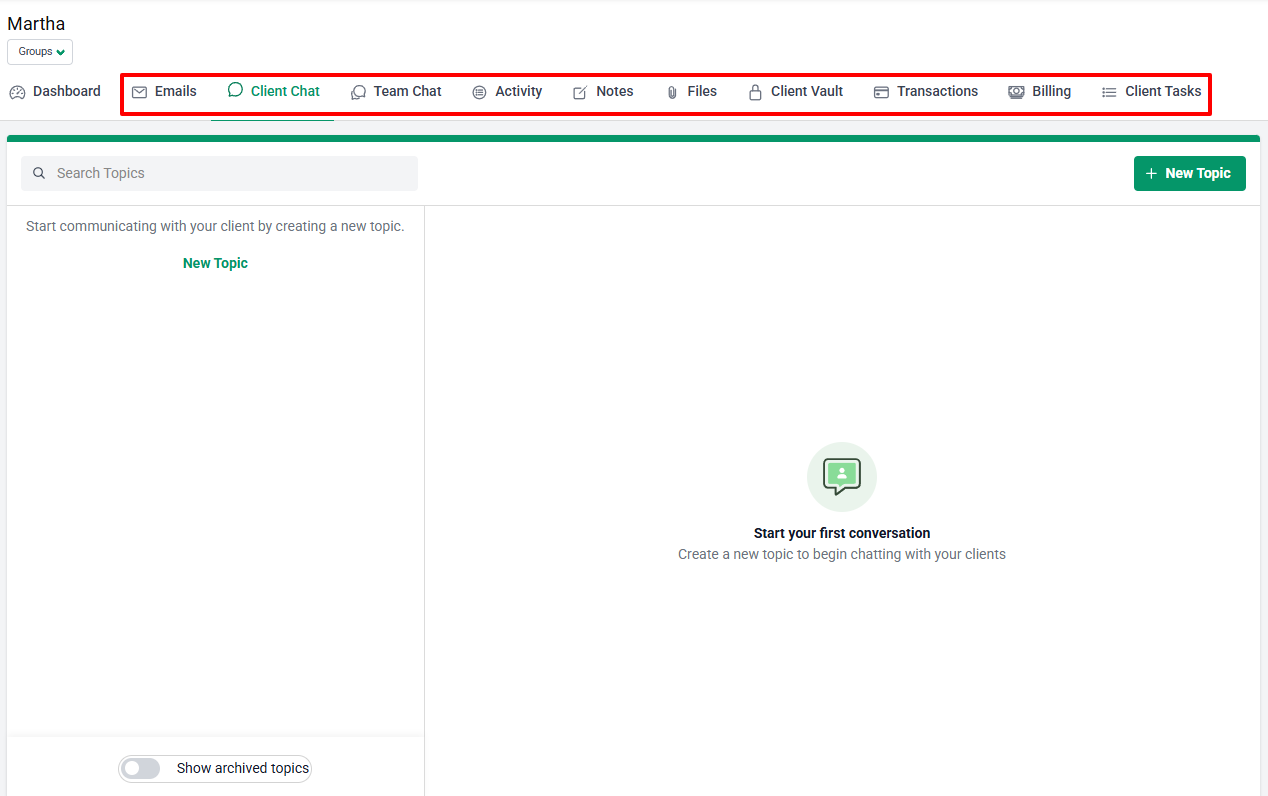Click the padlock icon for Client Vault
This screenshot has width=1268, height=796.
[754, 91]
